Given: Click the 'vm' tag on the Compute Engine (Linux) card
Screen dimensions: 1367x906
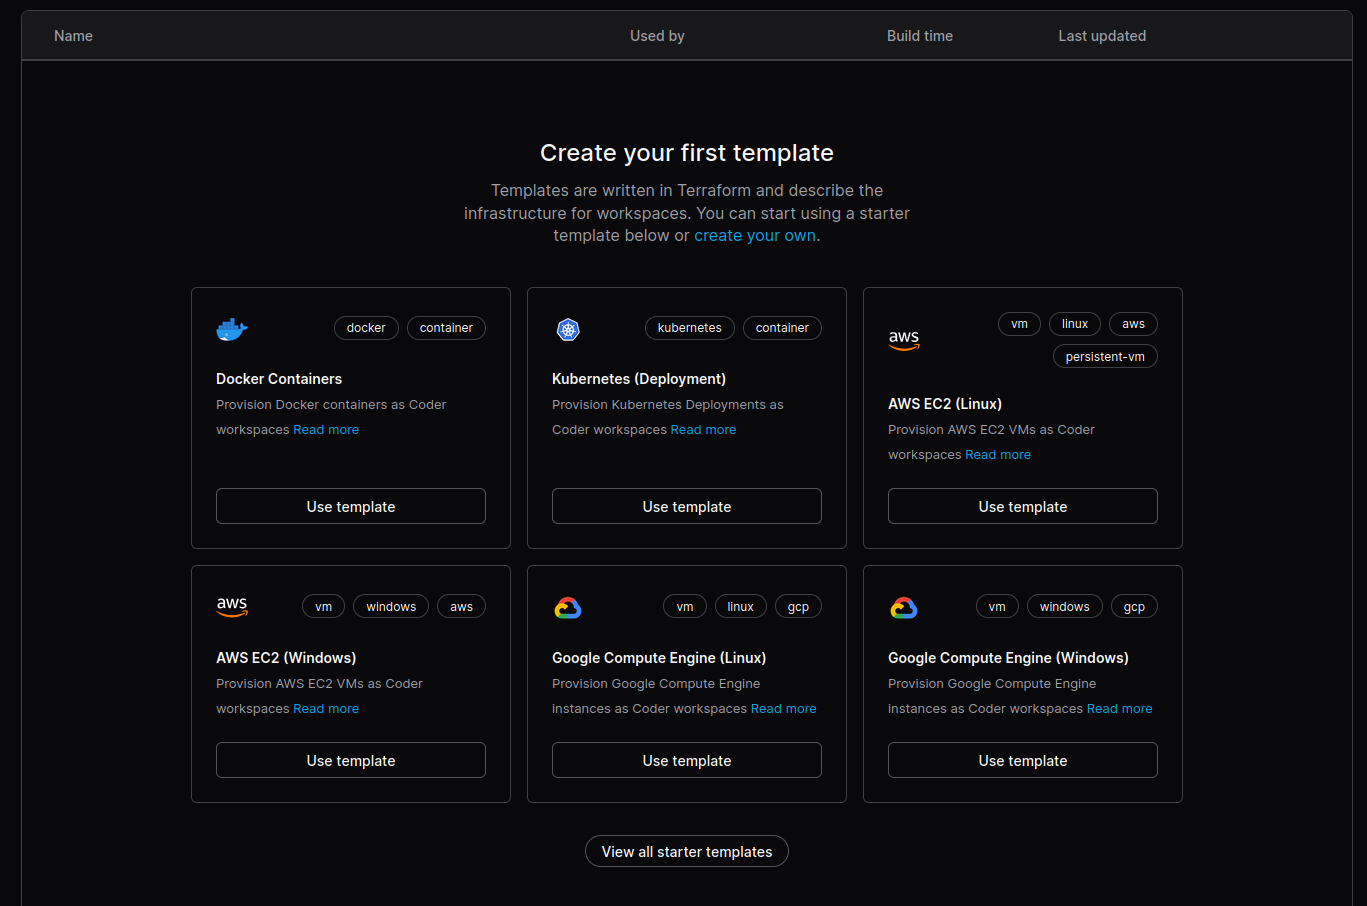Looking at the screenshot, I should click(x=684, y=606).
